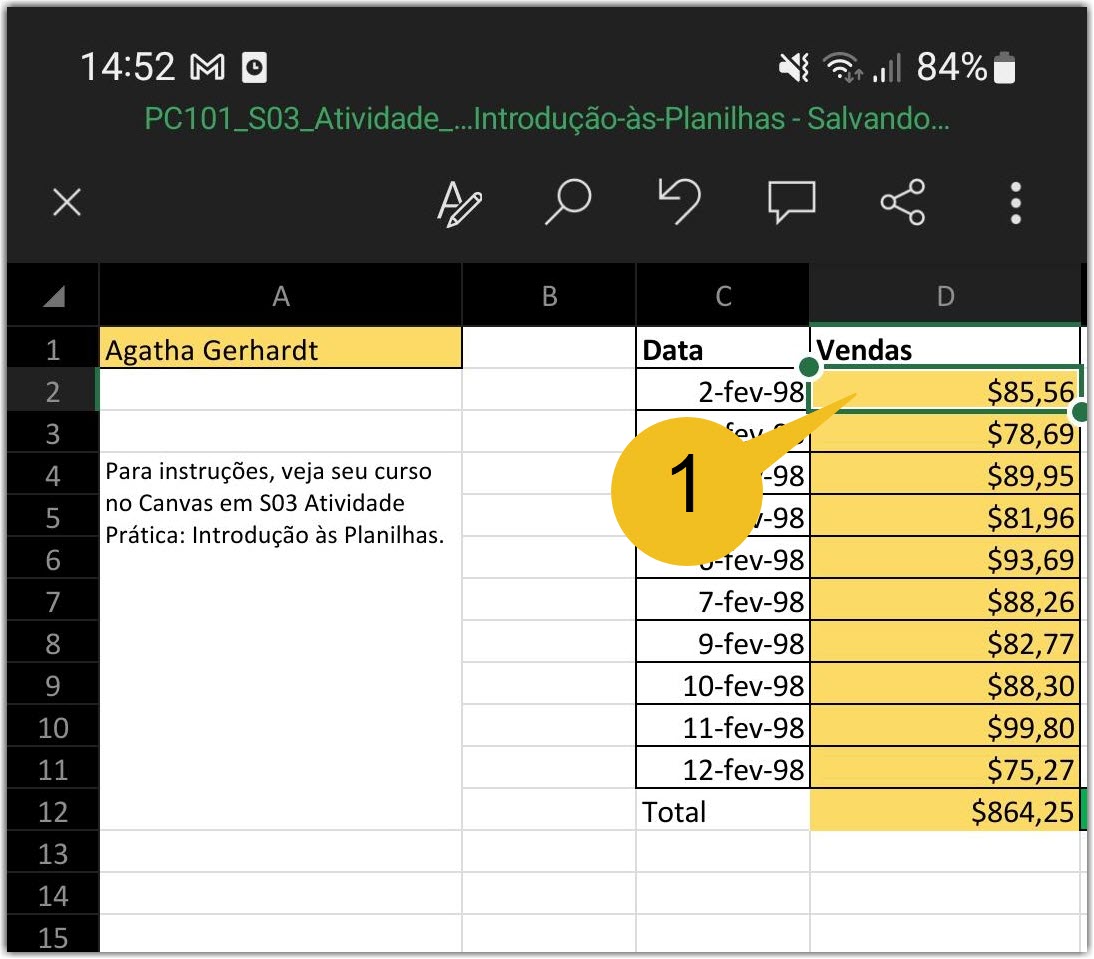Select column A header
The height and width of the screenshot is (959, 1094).
pyautogui.click(x=280, y=296)
